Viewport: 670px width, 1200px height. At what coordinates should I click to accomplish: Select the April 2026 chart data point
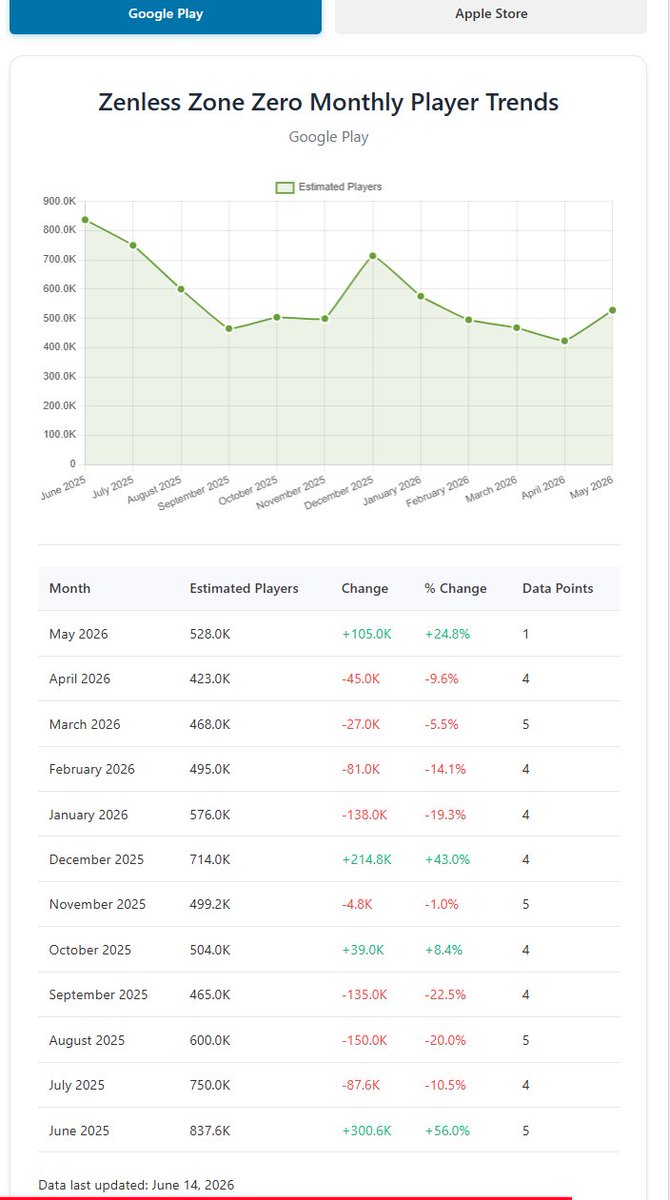[565, 341]
